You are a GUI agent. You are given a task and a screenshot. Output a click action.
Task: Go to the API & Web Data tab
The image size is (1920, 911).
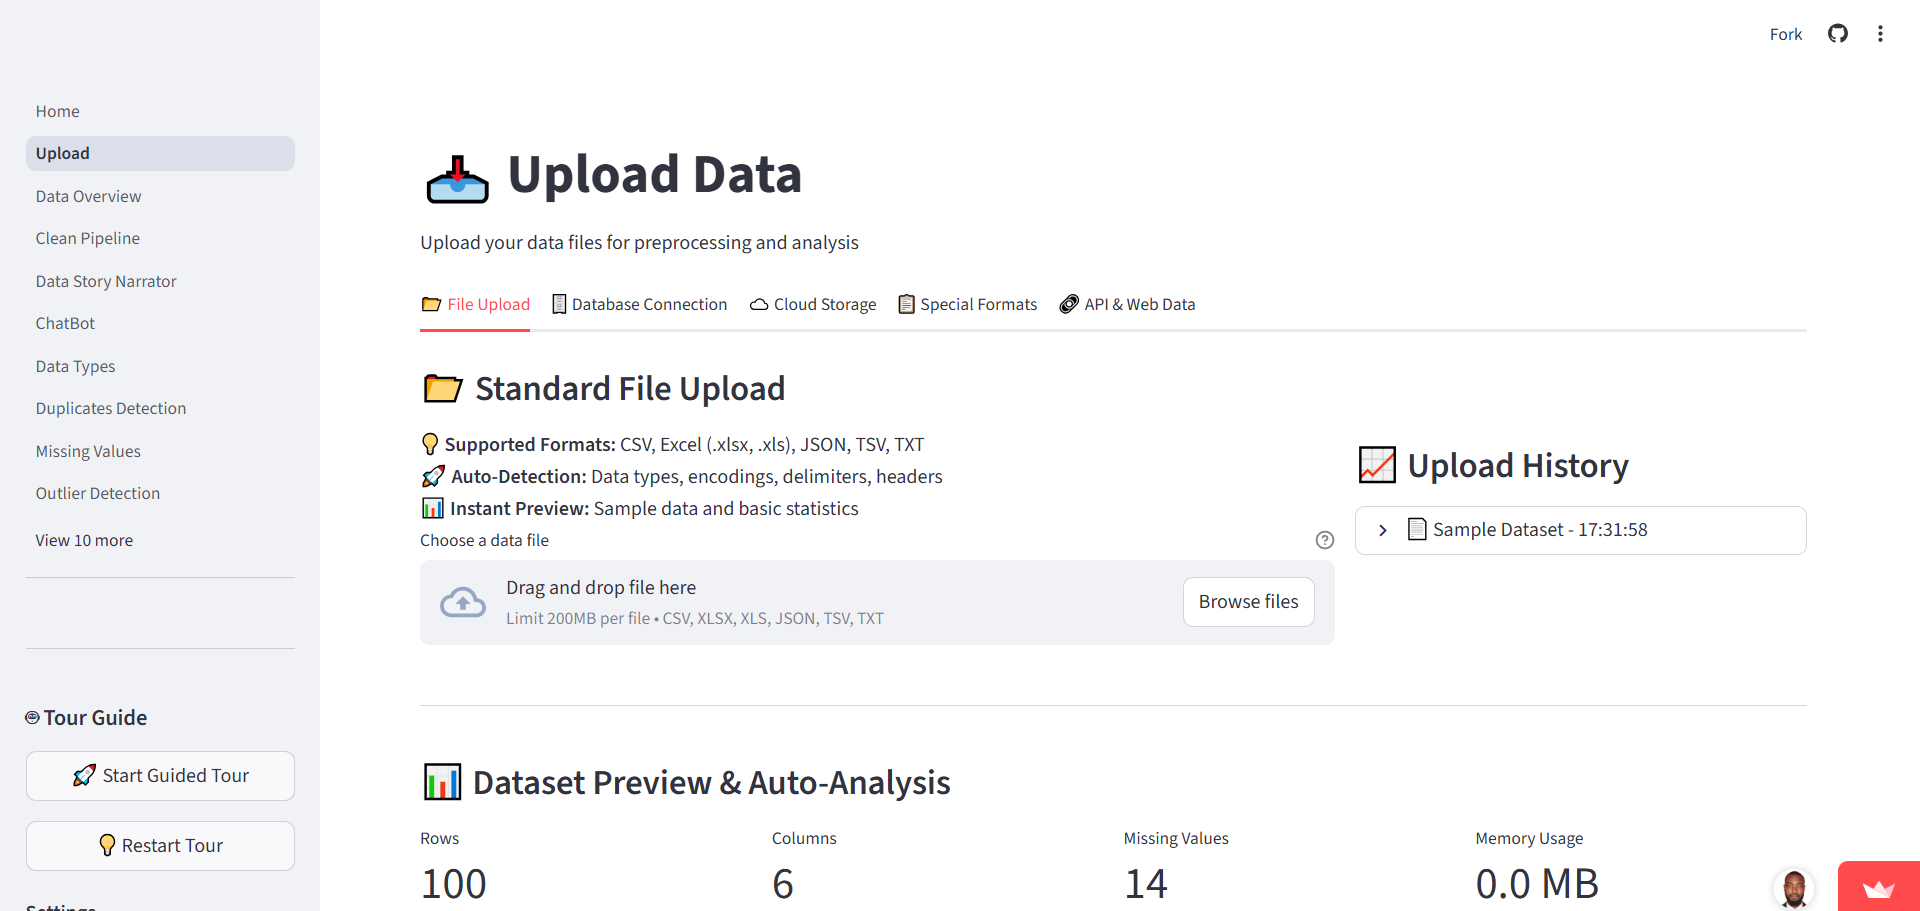[x=1128, y=304]
